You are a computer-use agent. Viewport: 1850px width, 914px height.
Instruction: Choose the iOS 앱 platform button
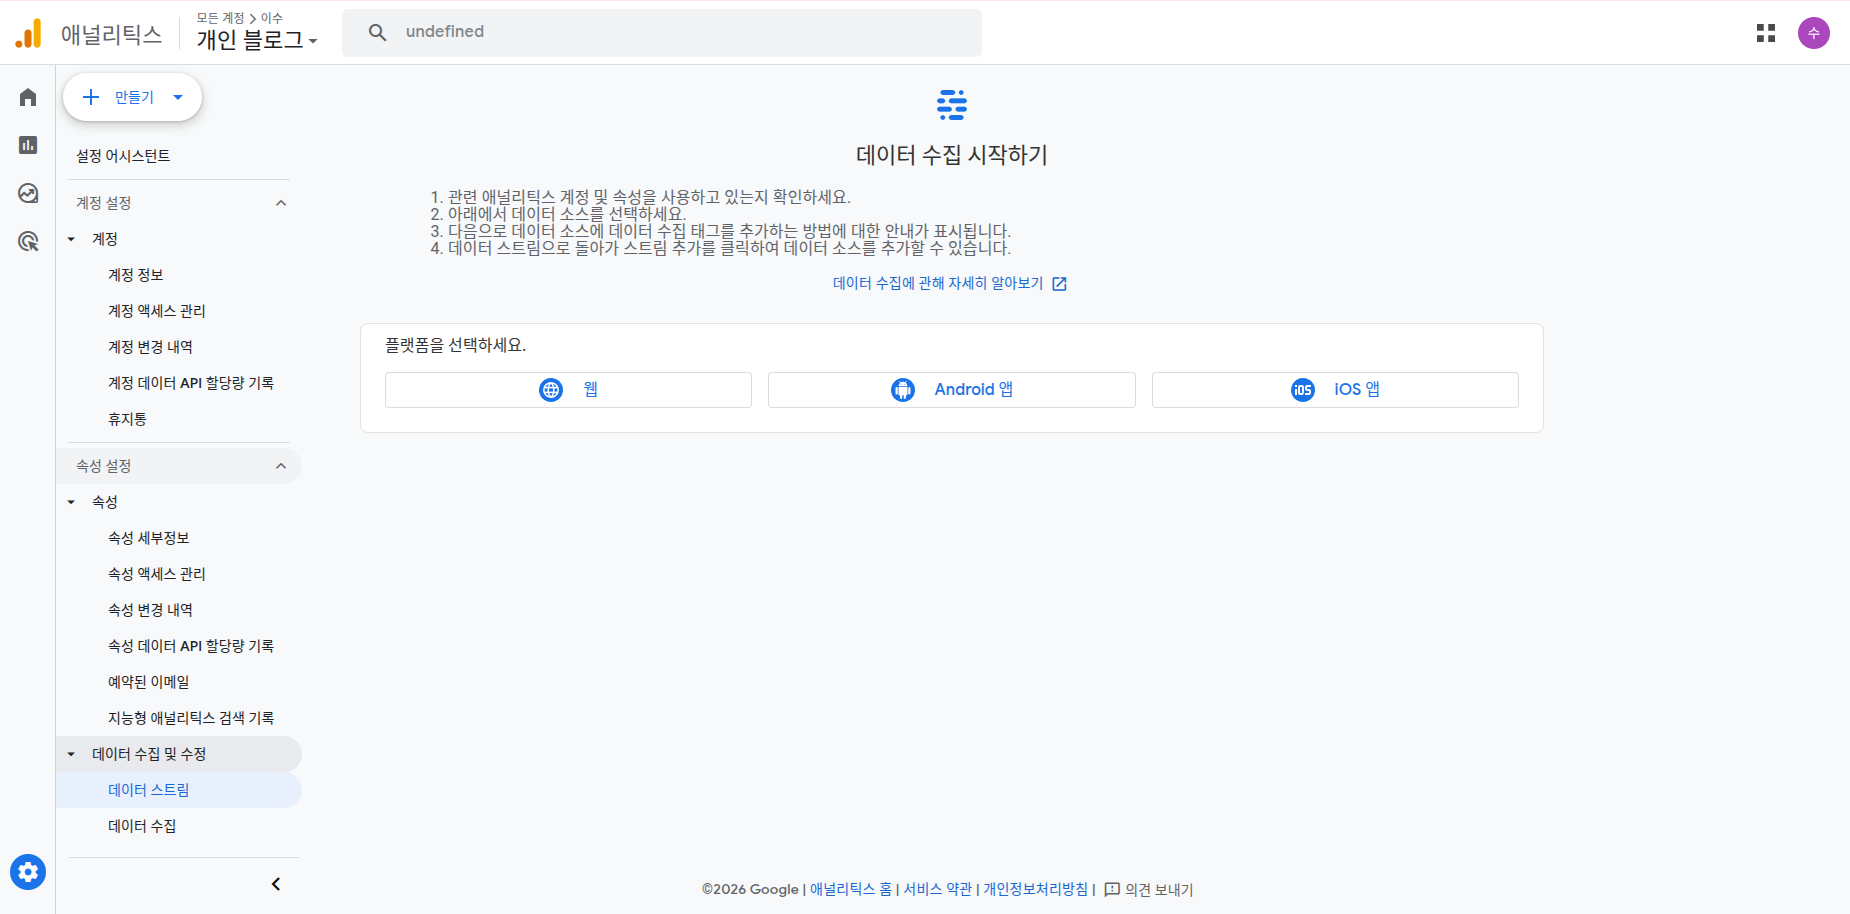pos(1334,390)
